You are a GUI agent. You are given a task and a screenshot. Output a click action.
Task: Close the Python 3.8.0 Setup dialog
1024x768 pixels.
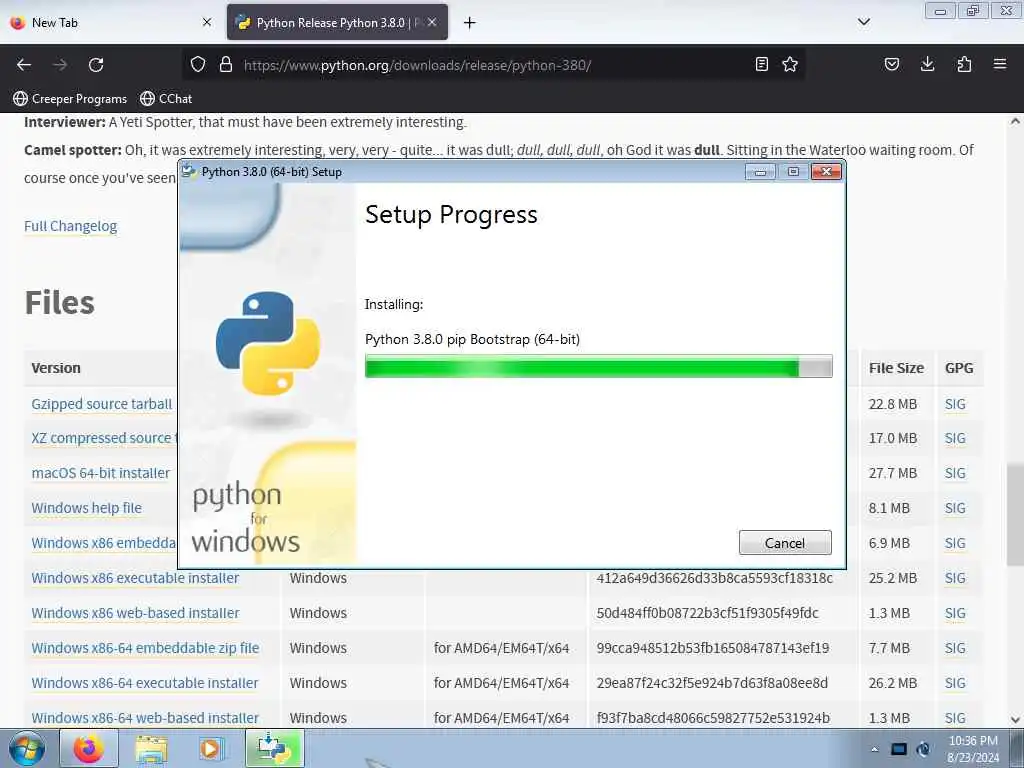(826, 172)
